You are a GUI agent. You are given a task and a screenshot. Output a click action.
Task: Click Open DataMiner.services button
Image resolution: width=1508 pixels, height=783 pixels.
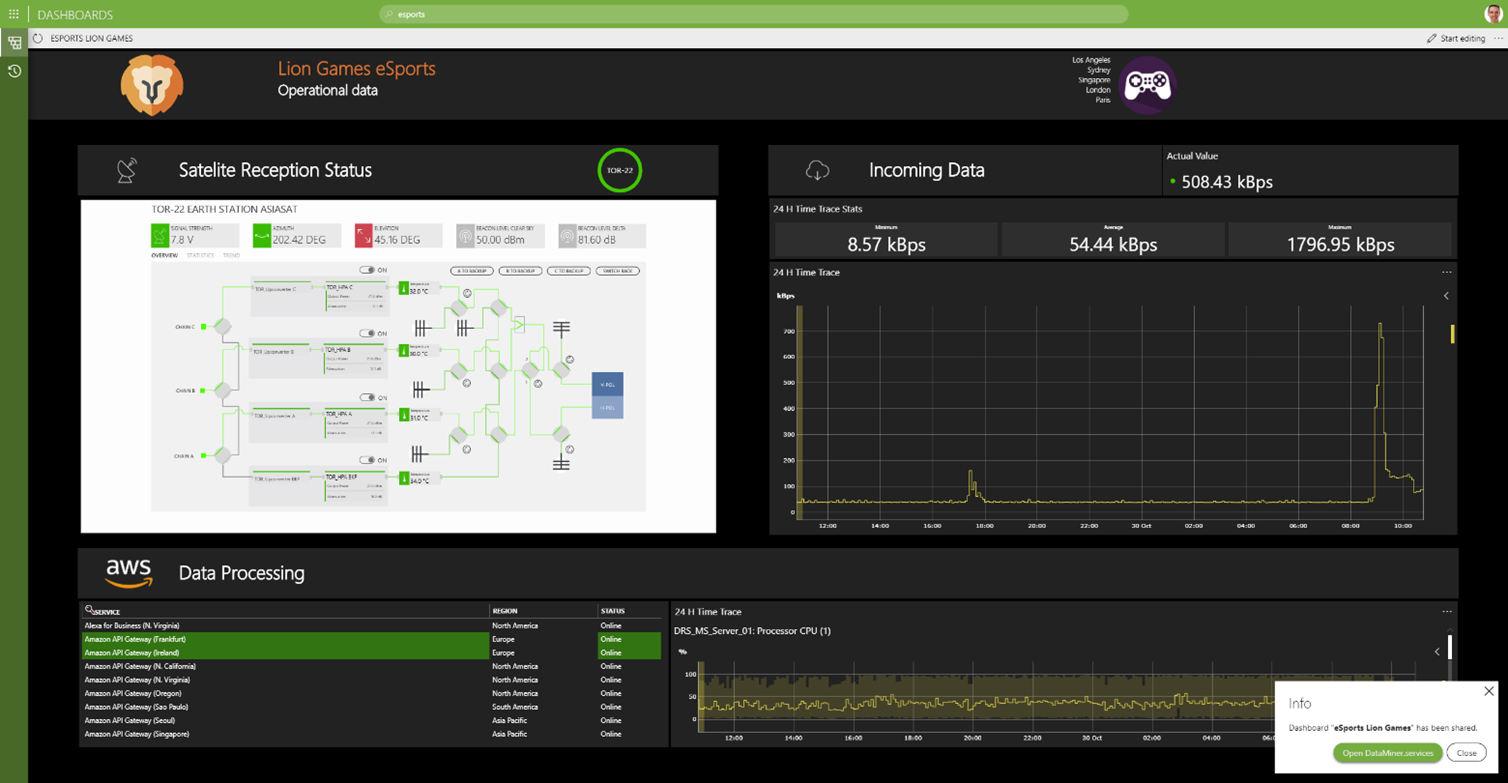coord(1387,753)
